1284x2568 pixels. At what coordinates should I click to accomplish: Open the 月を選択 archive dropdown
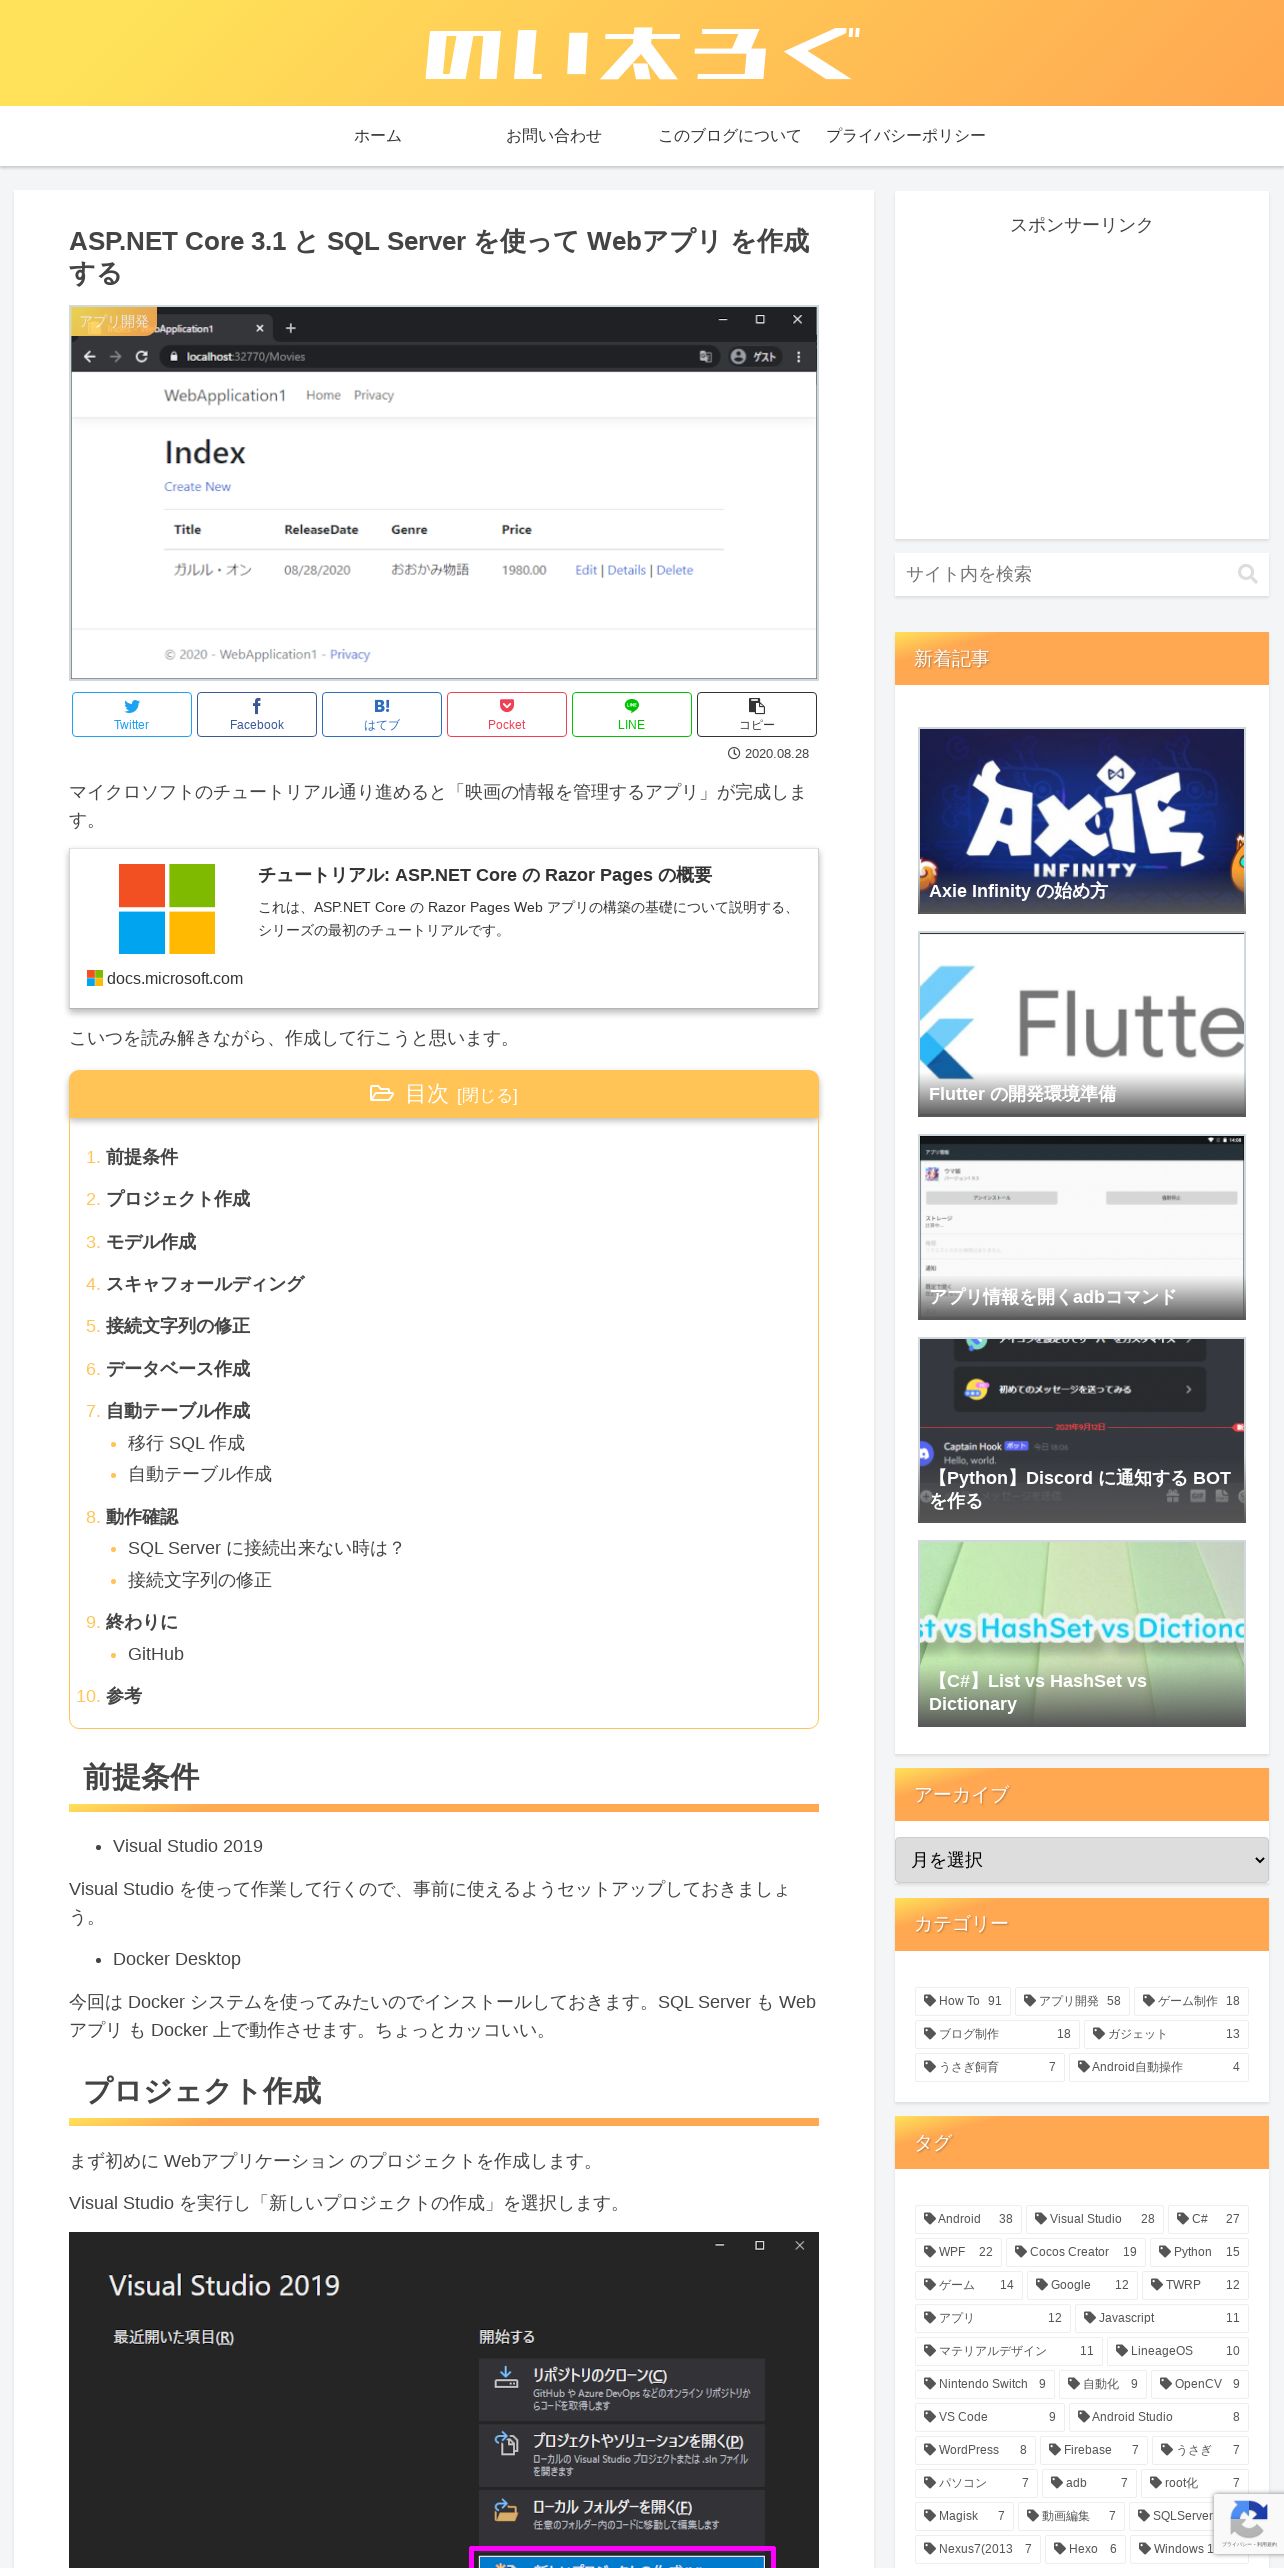coord(1081,1860)
